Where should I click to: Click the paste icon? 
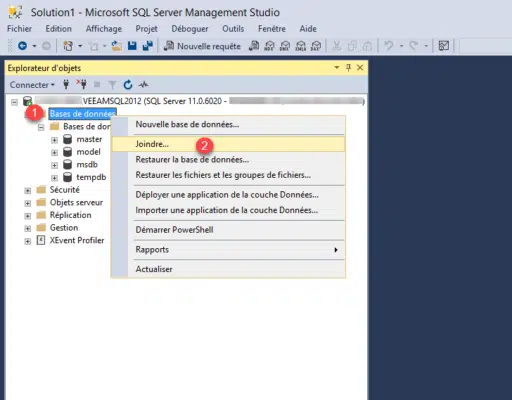[x=367, y=46]
